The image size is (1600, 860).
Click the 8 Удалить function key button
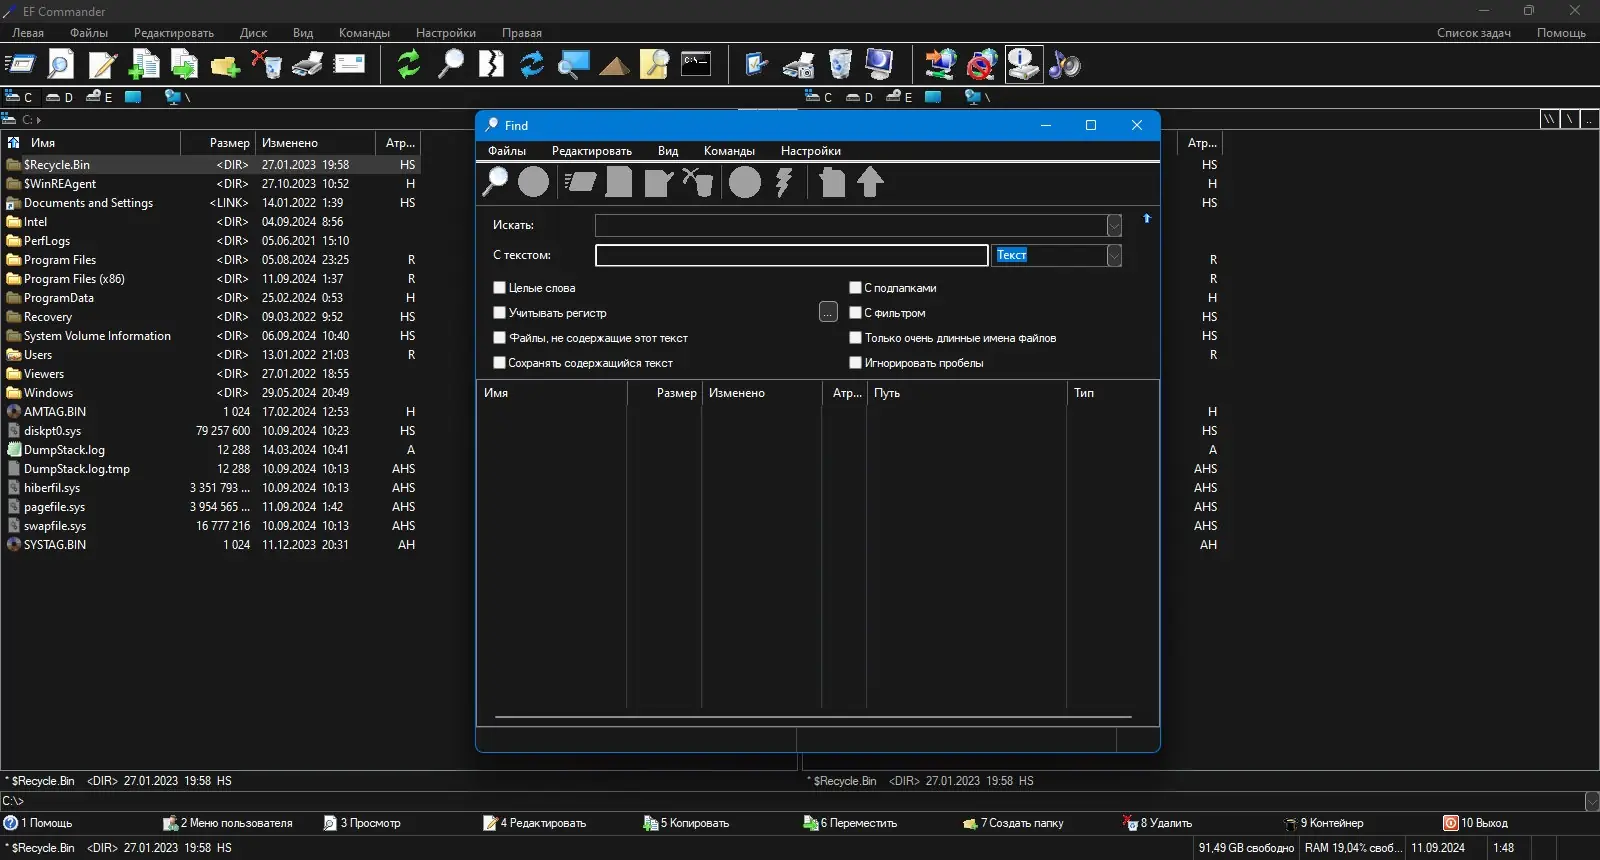coord(1158,823)
